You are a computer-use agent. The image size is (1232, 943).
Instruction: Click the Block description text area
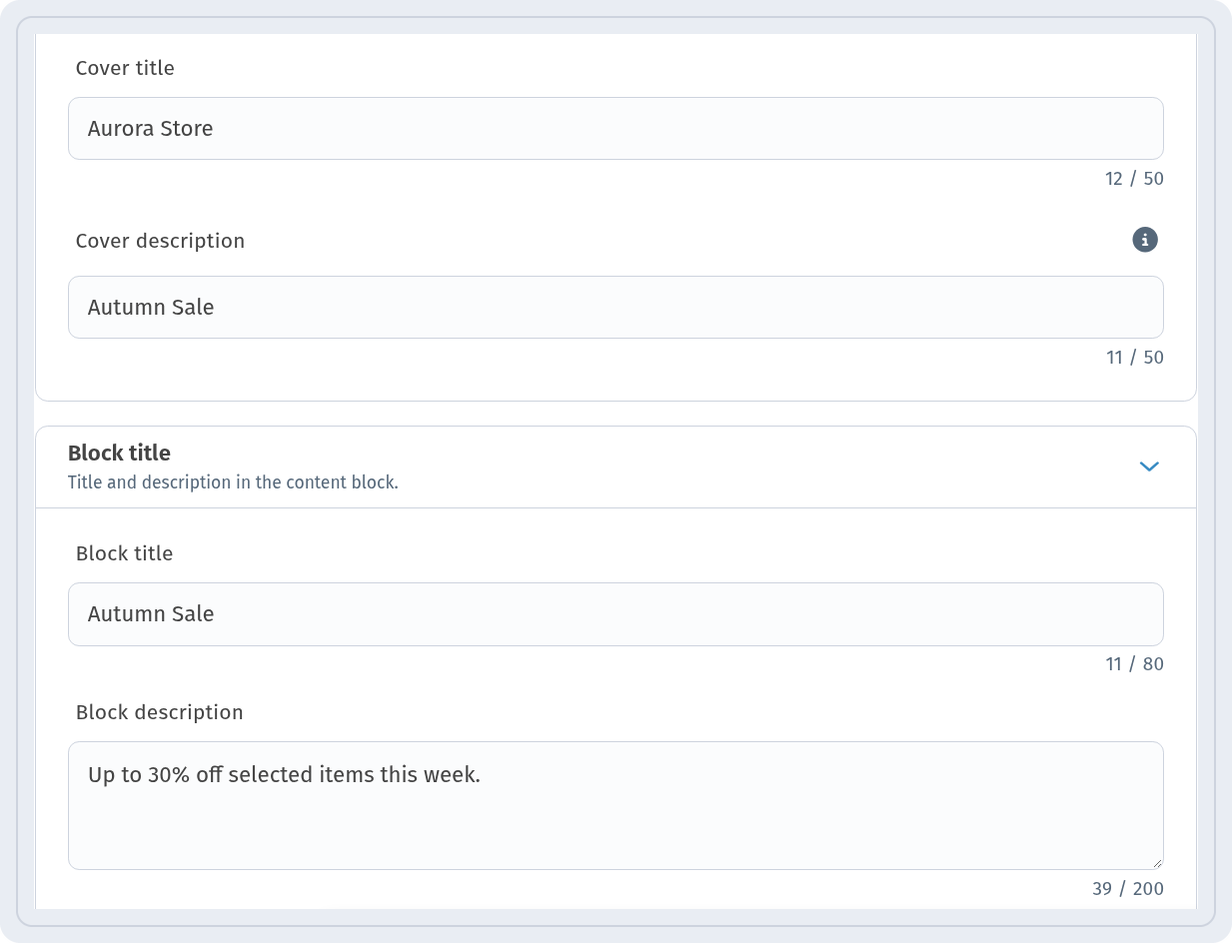coord(616,805)
